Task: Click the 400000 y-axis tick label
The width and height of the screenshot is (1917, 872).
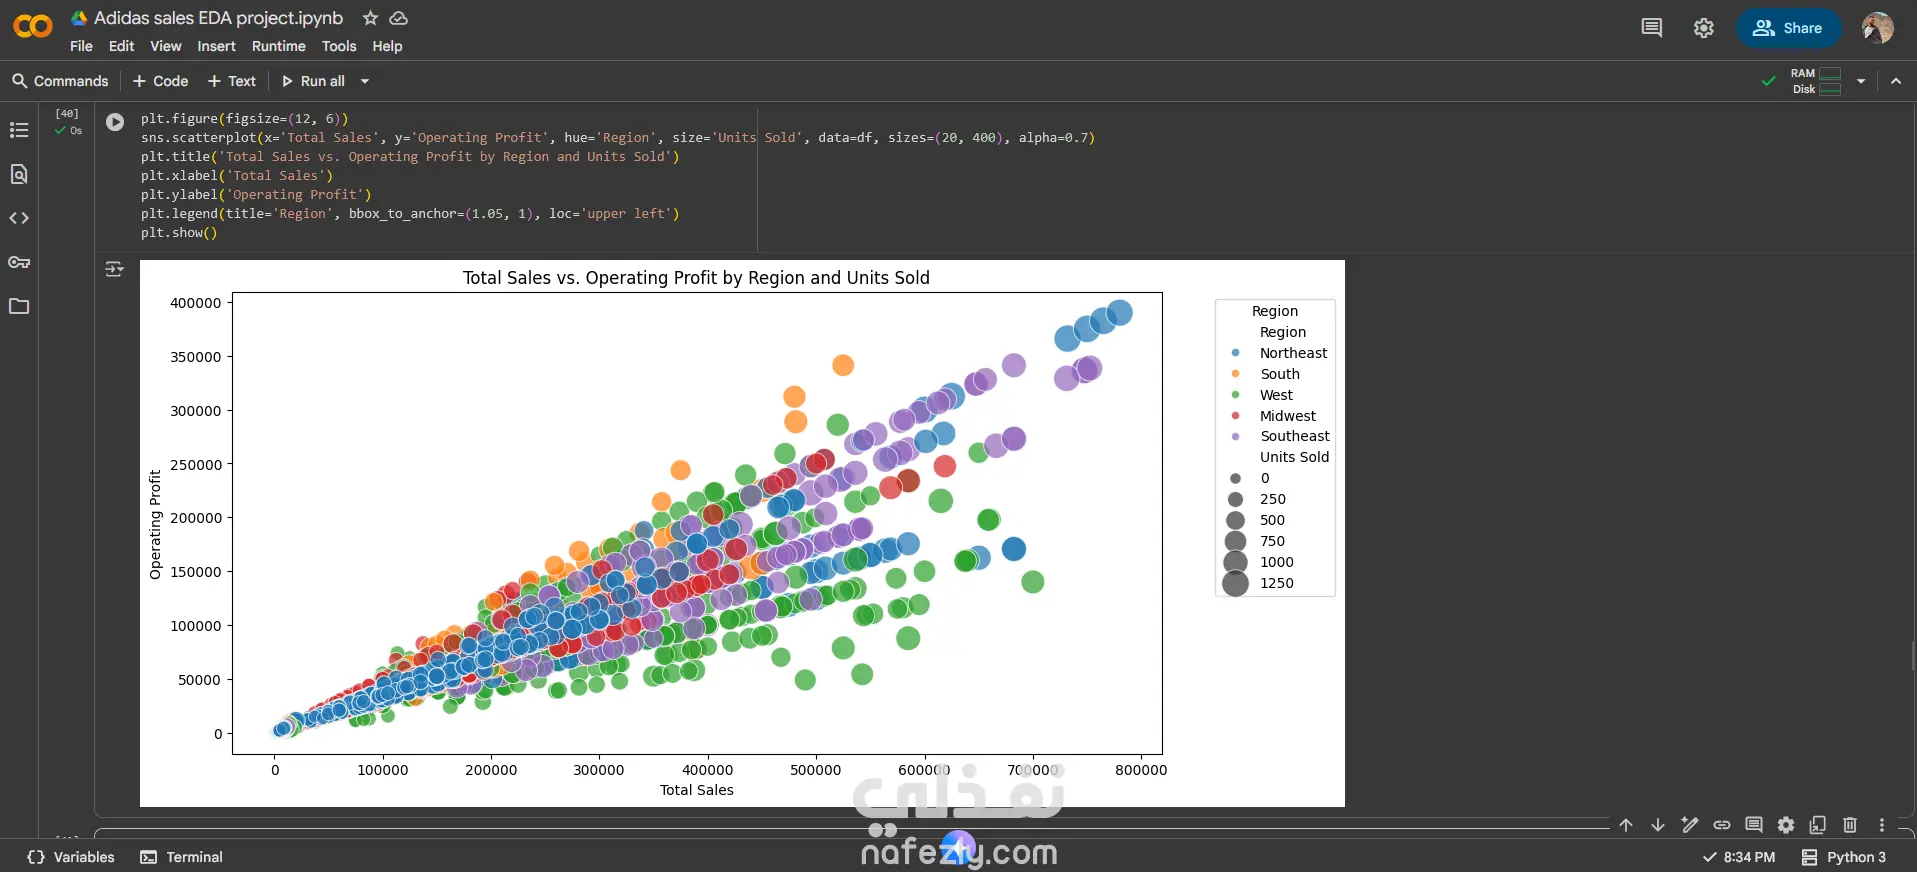Action: point(196,303)
